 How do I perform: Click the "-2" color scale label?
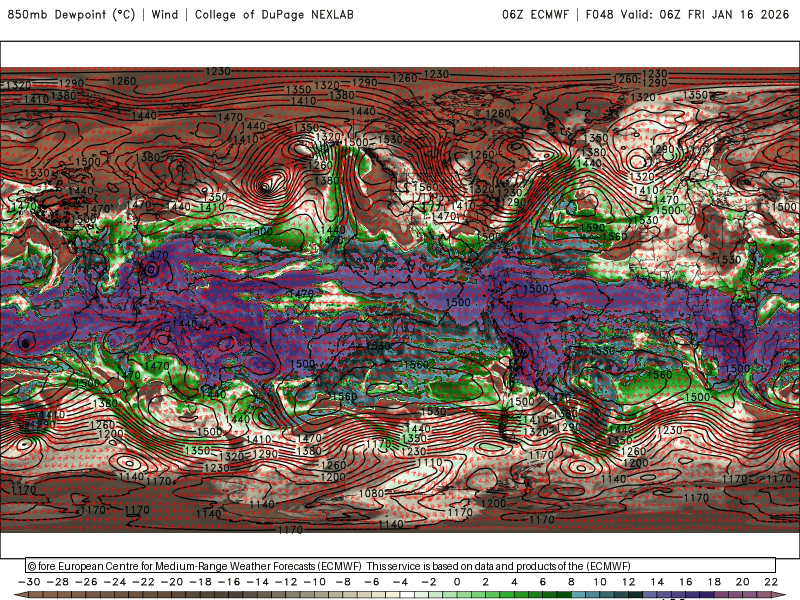pyautogui.click(x=429, y=582)
